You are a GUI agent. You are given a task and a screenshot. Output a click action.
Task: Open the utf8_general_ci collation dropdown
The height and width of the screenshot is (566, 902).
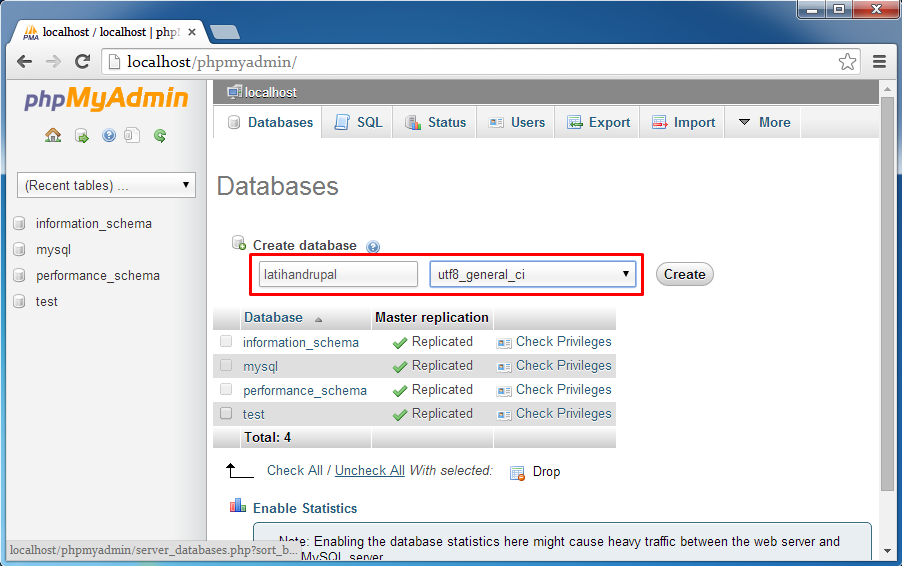pos(533,274)
